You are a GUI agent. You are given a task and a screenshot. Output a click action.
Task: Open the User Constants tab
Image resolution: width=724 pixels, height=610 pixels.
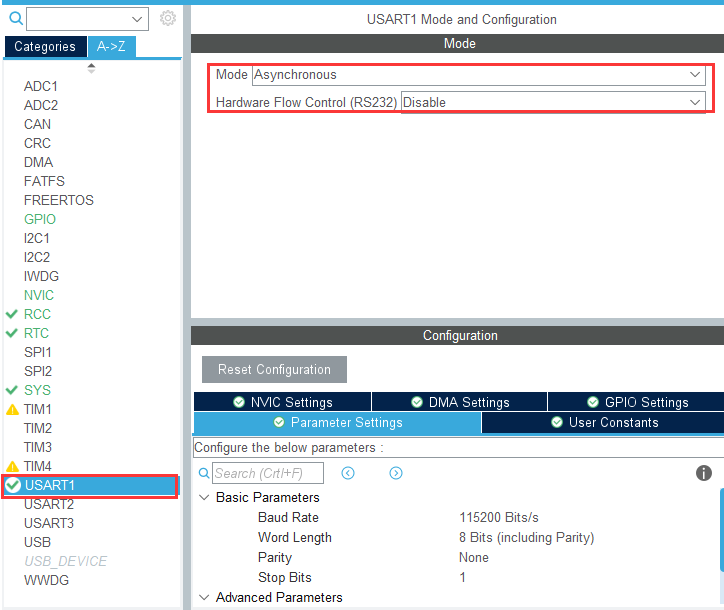coord(603,423)
